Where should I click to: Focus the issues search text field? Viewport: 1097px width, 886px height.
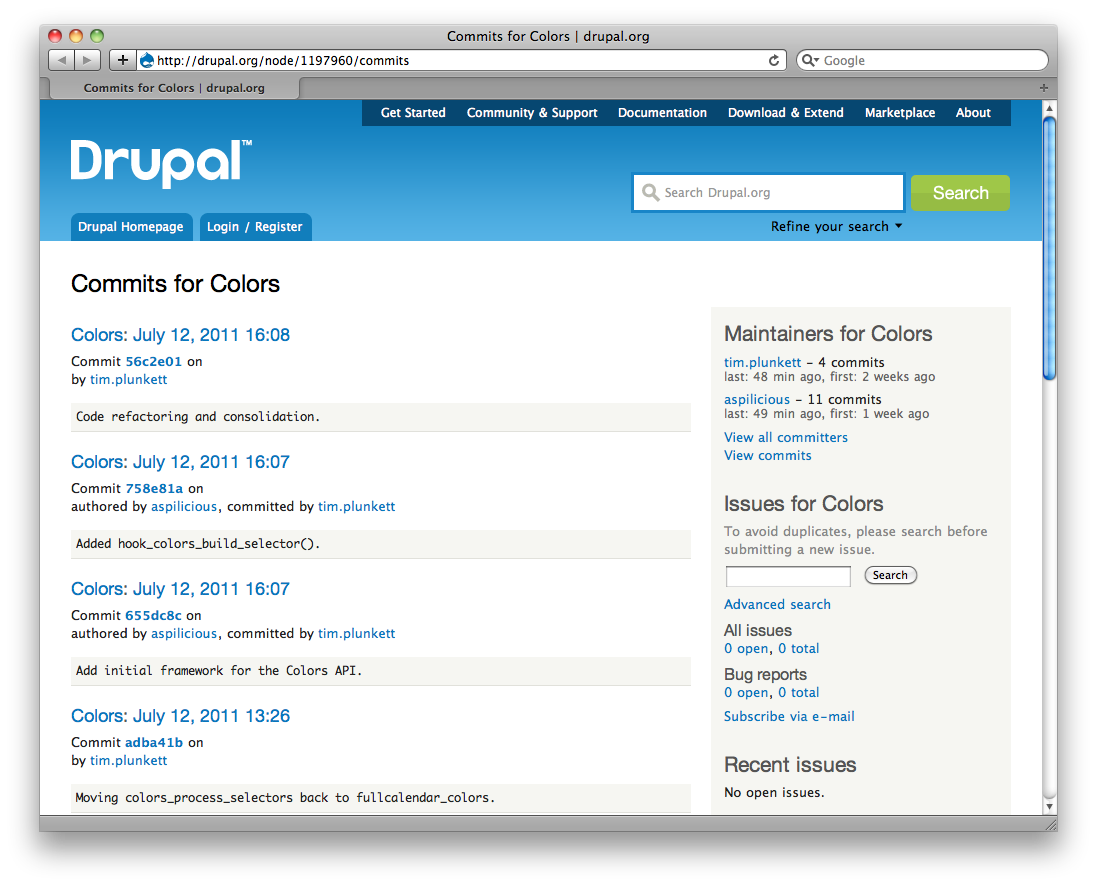[x=788, y=576]
